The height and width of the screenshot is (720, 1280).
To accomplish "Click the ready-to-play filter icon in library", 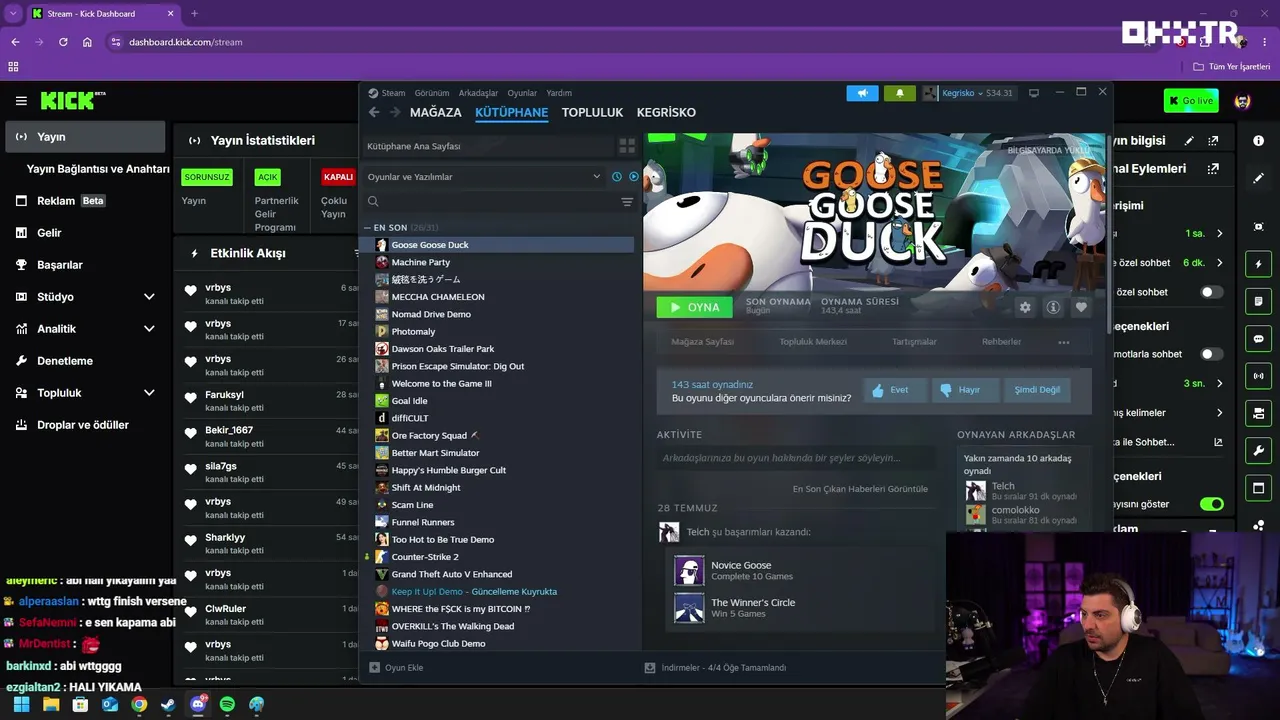I will pyautogui.click(x=633, y=177).
